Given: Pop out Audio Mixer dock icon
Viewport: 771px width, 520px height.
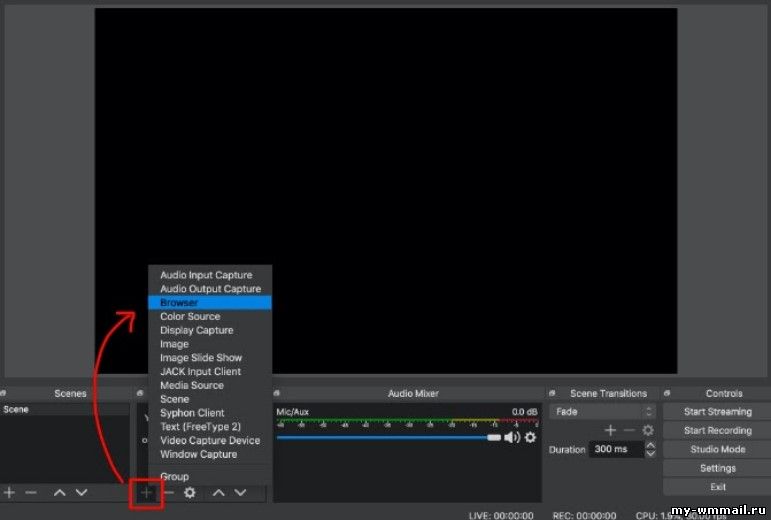Looking at the screenshot, I should [277, 393].
